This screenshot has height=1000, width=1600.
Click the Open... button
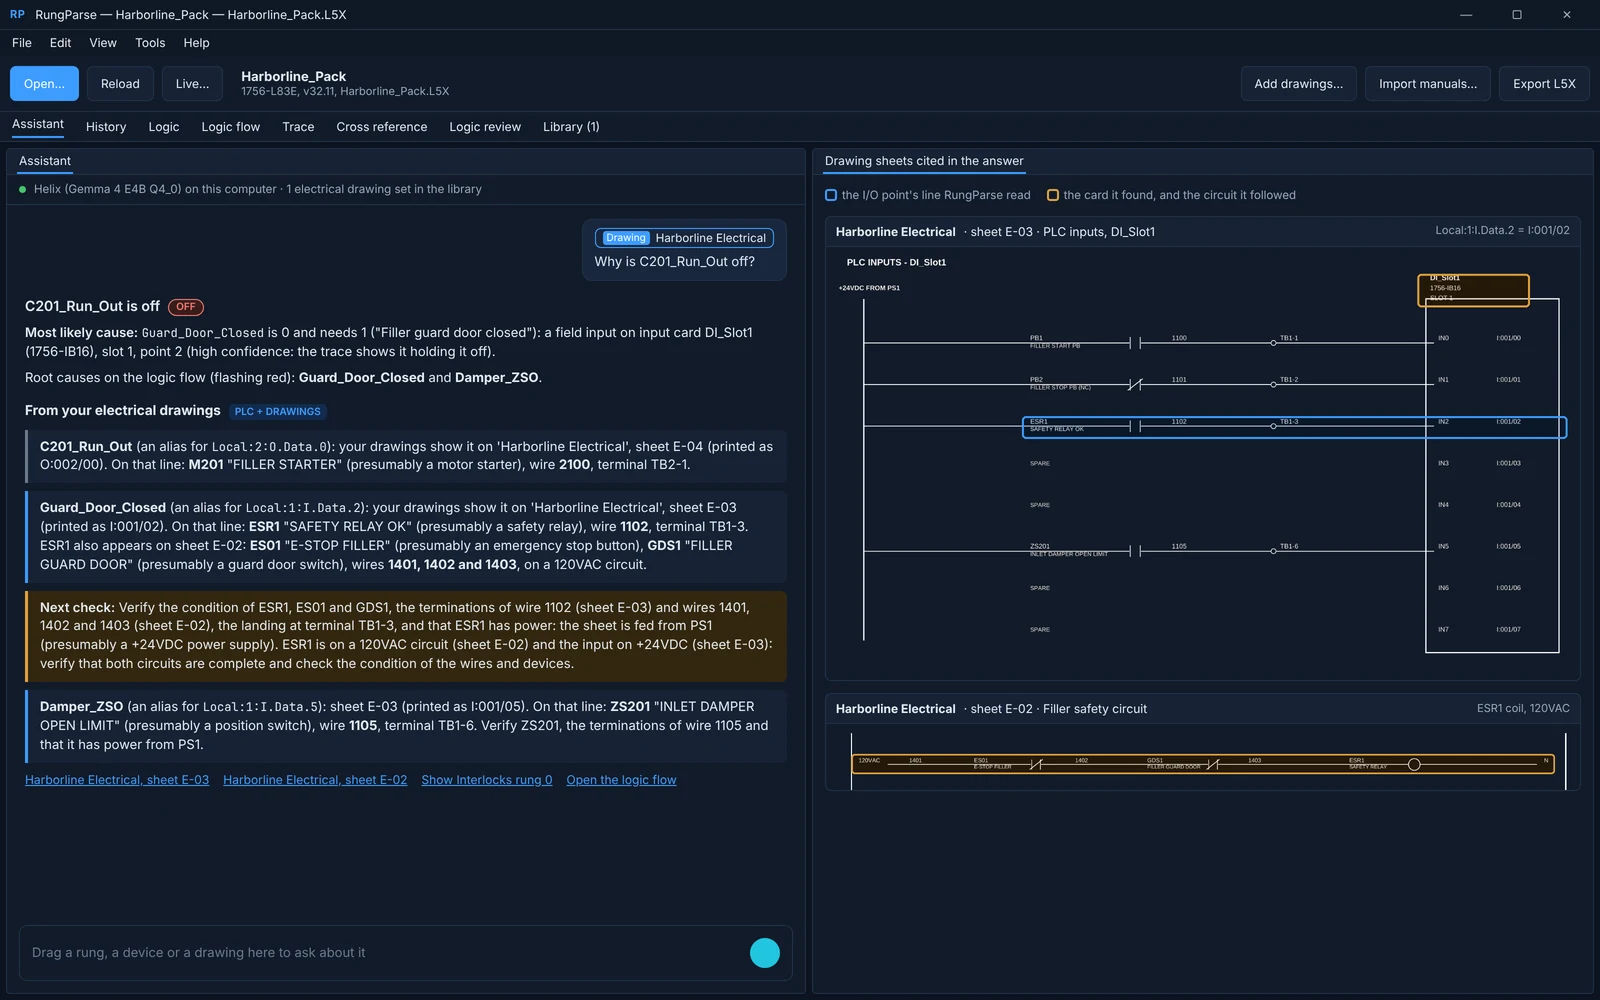pyautogui.click(x=44, y=84)
